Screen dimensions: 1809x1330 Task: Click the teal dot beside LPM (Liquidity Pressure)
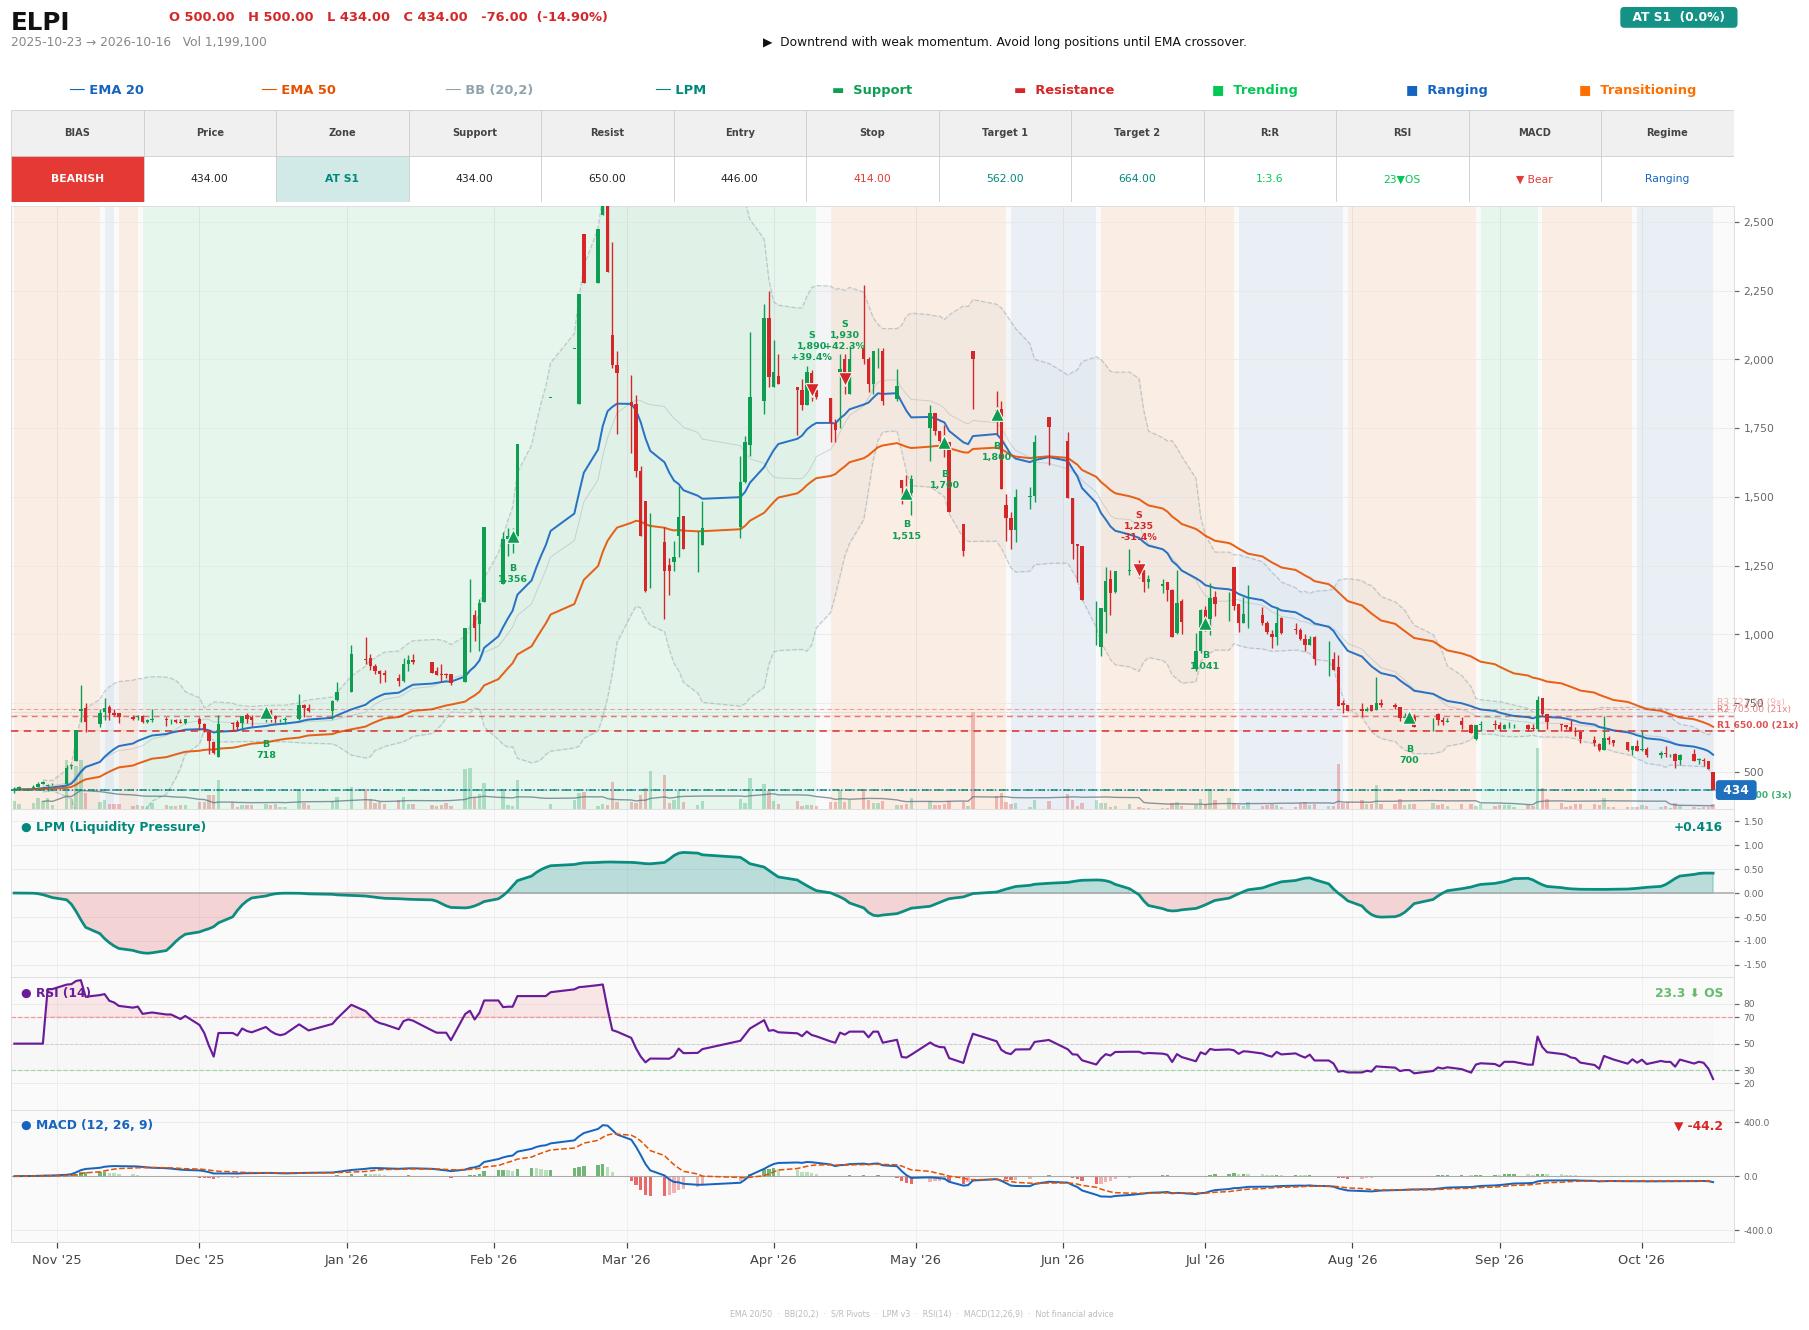pyautogui.click(x=26, y=828)
